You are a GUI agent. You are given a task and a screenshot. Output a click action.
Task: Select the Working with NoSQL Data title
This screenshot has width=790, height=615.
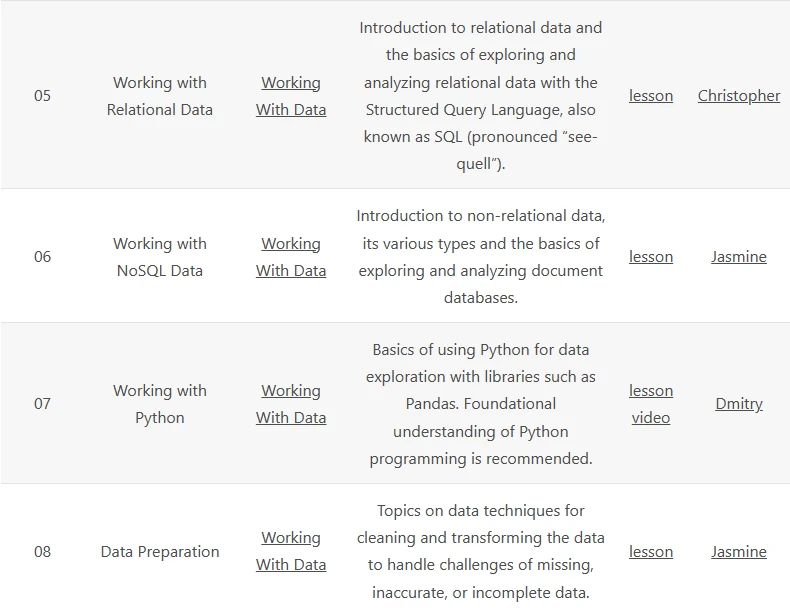pyautogui.click(x=160, y=257)
